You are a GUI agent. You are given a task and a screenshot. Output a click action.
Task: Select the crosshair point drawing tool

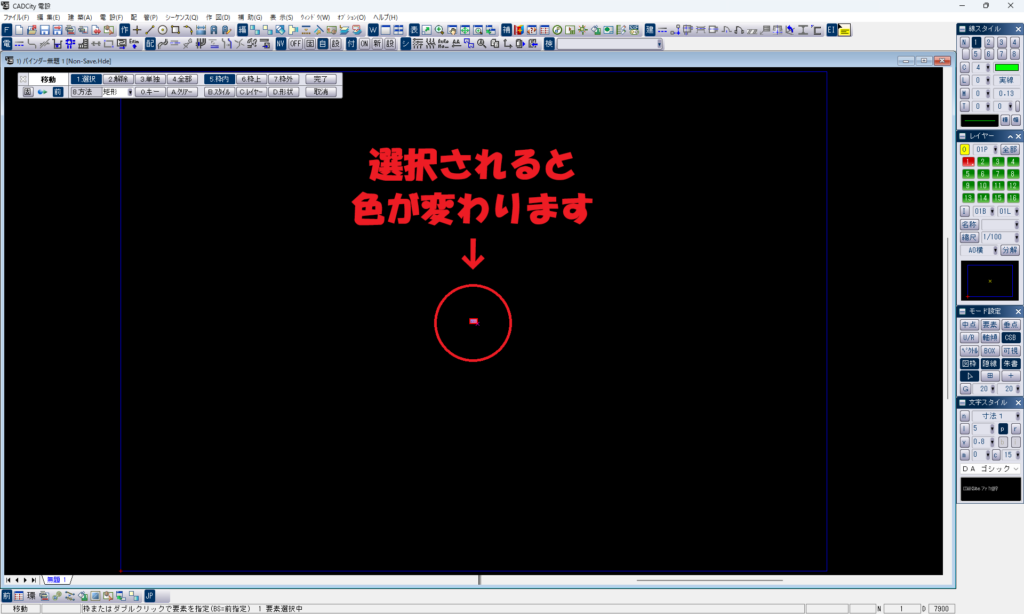(x=137, y=30)
